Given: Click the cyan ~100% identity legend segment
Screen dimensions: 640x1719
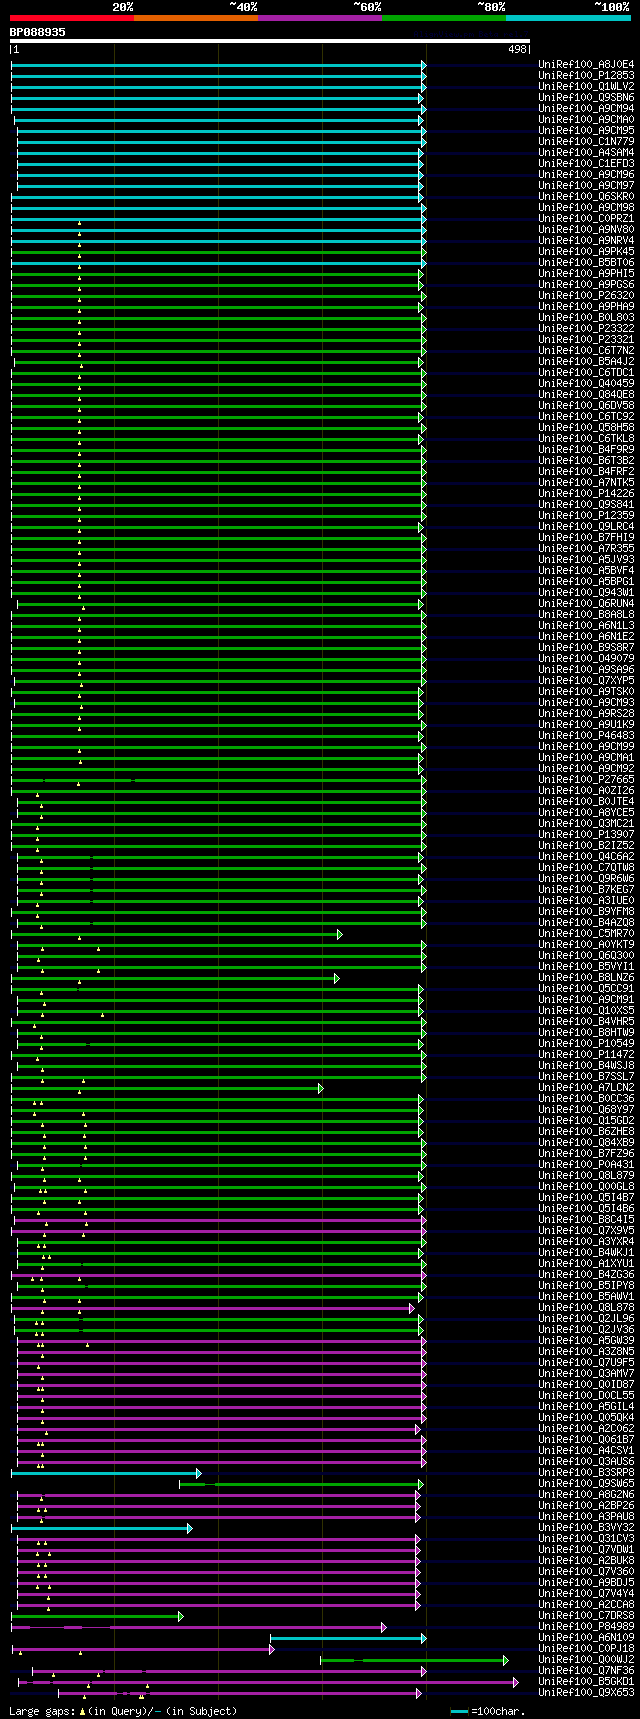Looking at the screenshot, I should (568, 17).
